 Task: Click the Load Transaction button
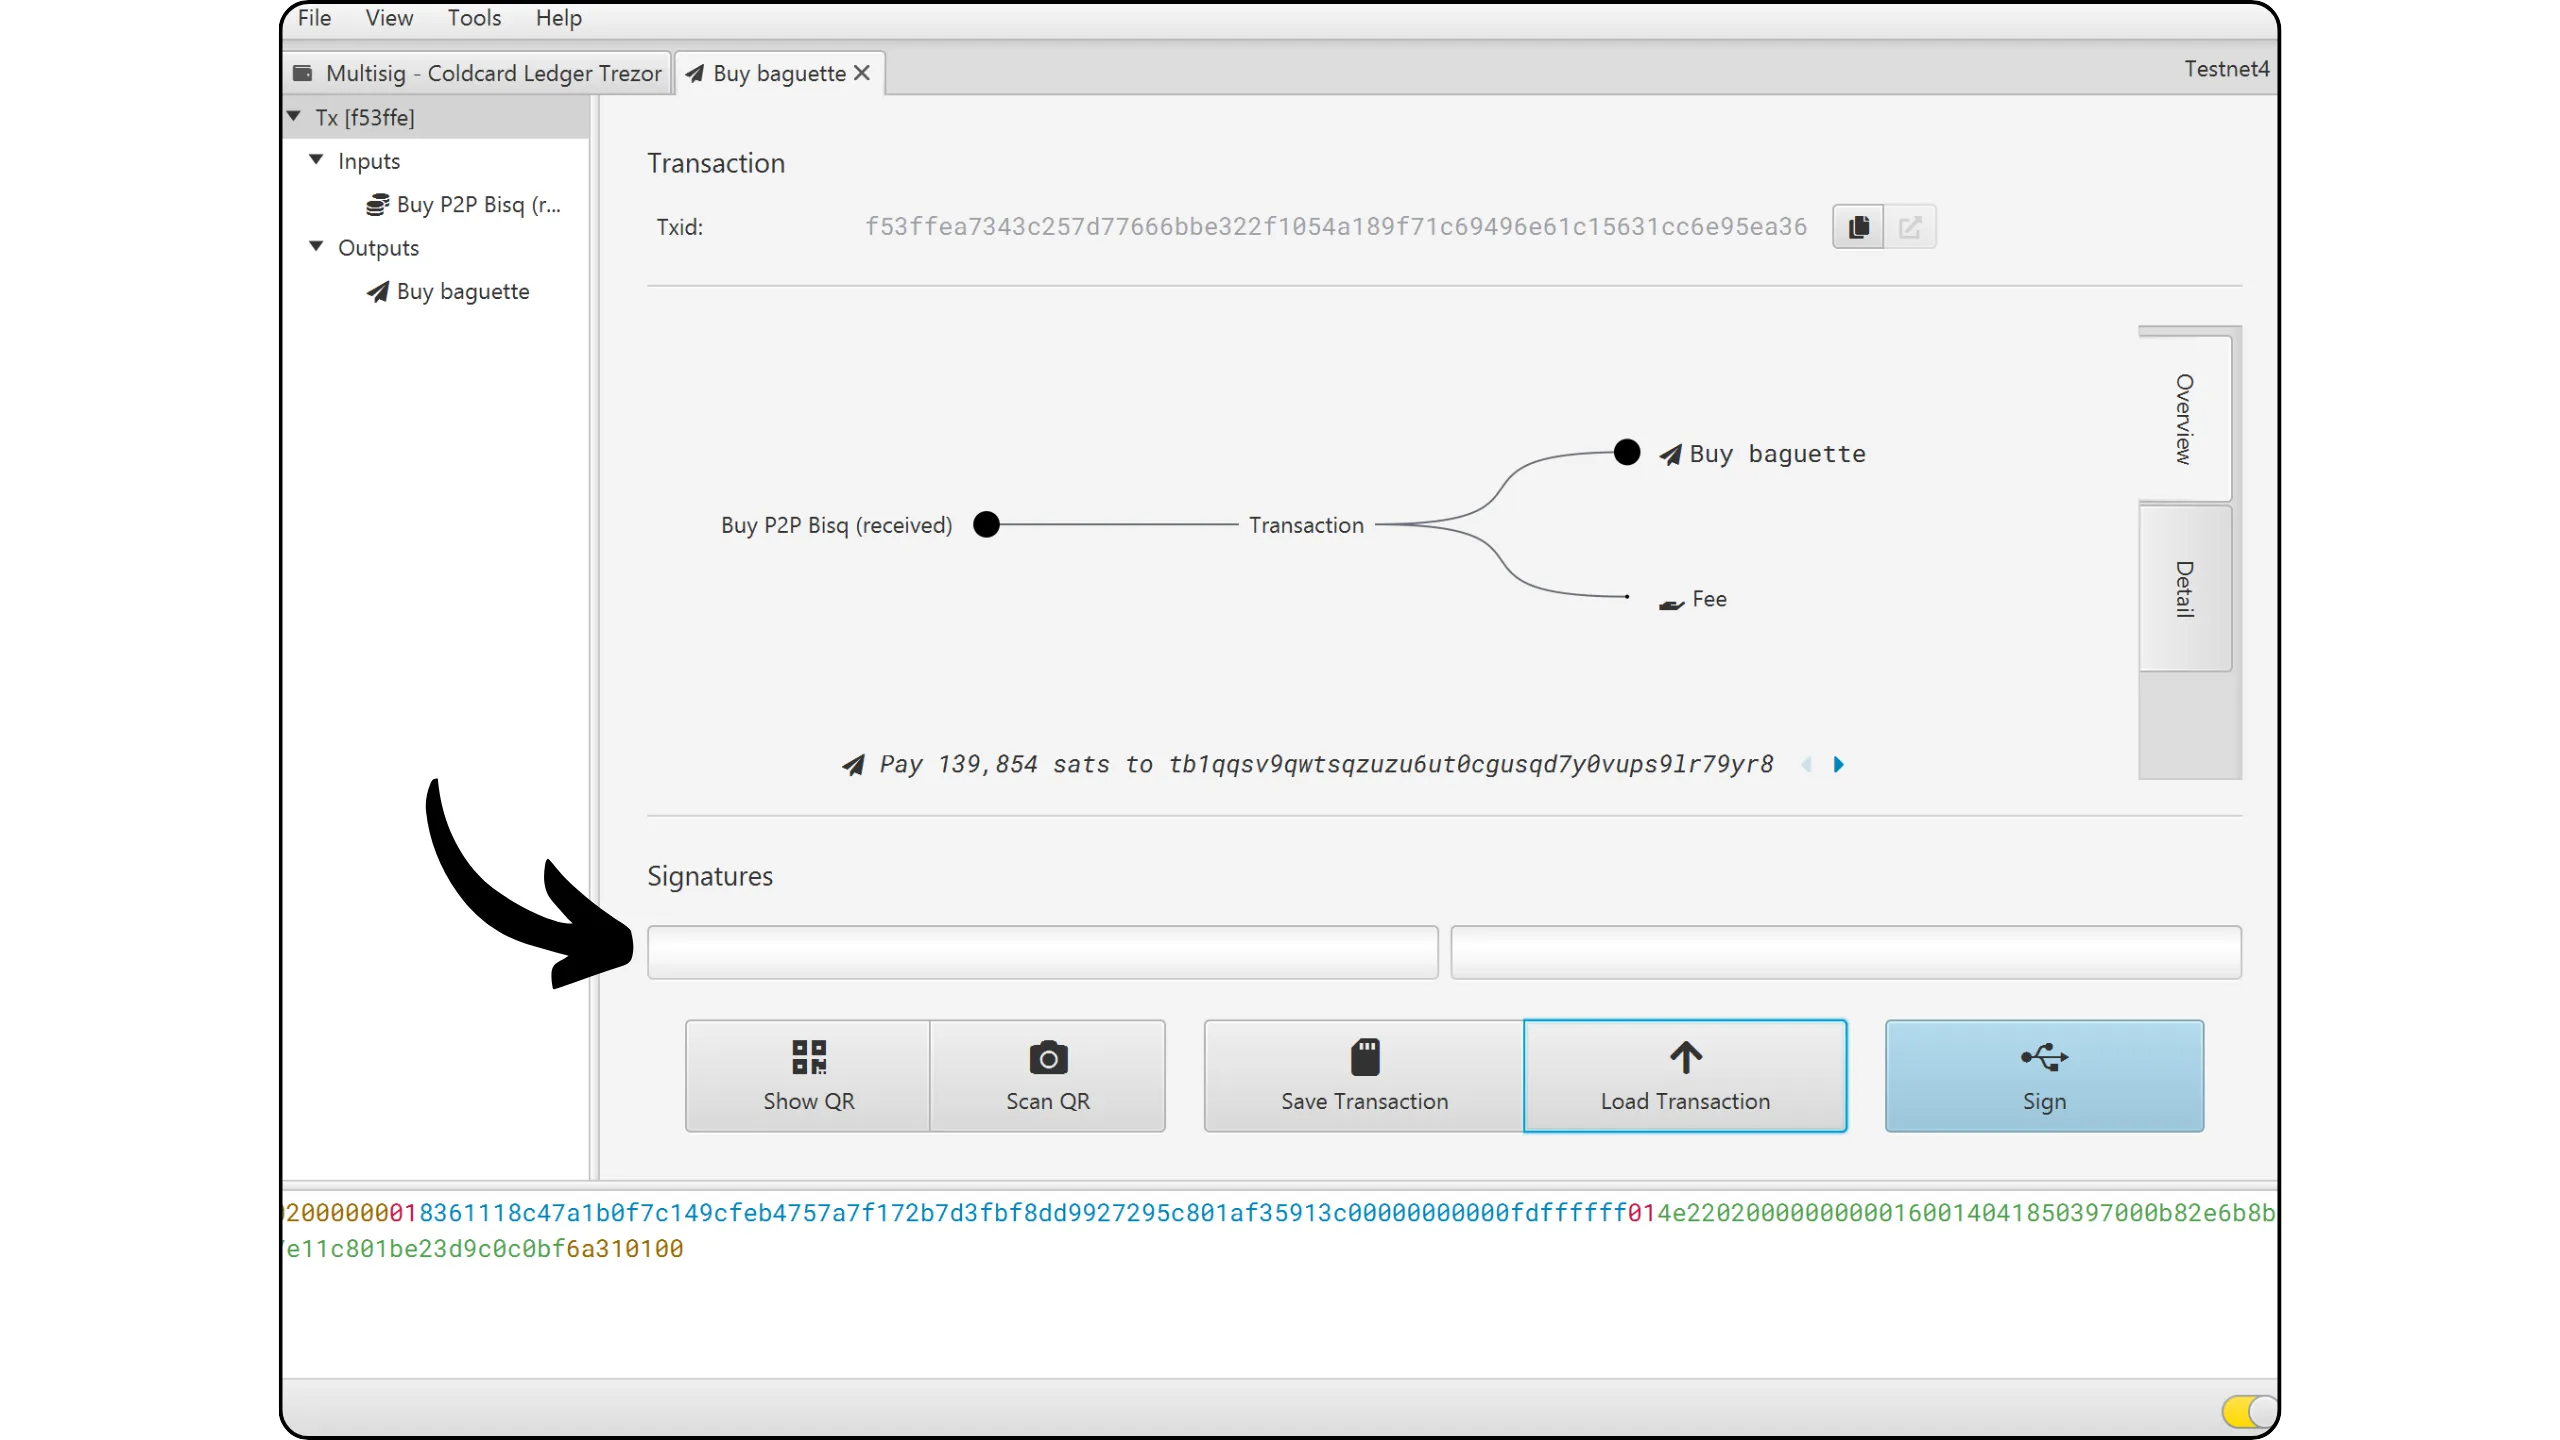1685,1076
